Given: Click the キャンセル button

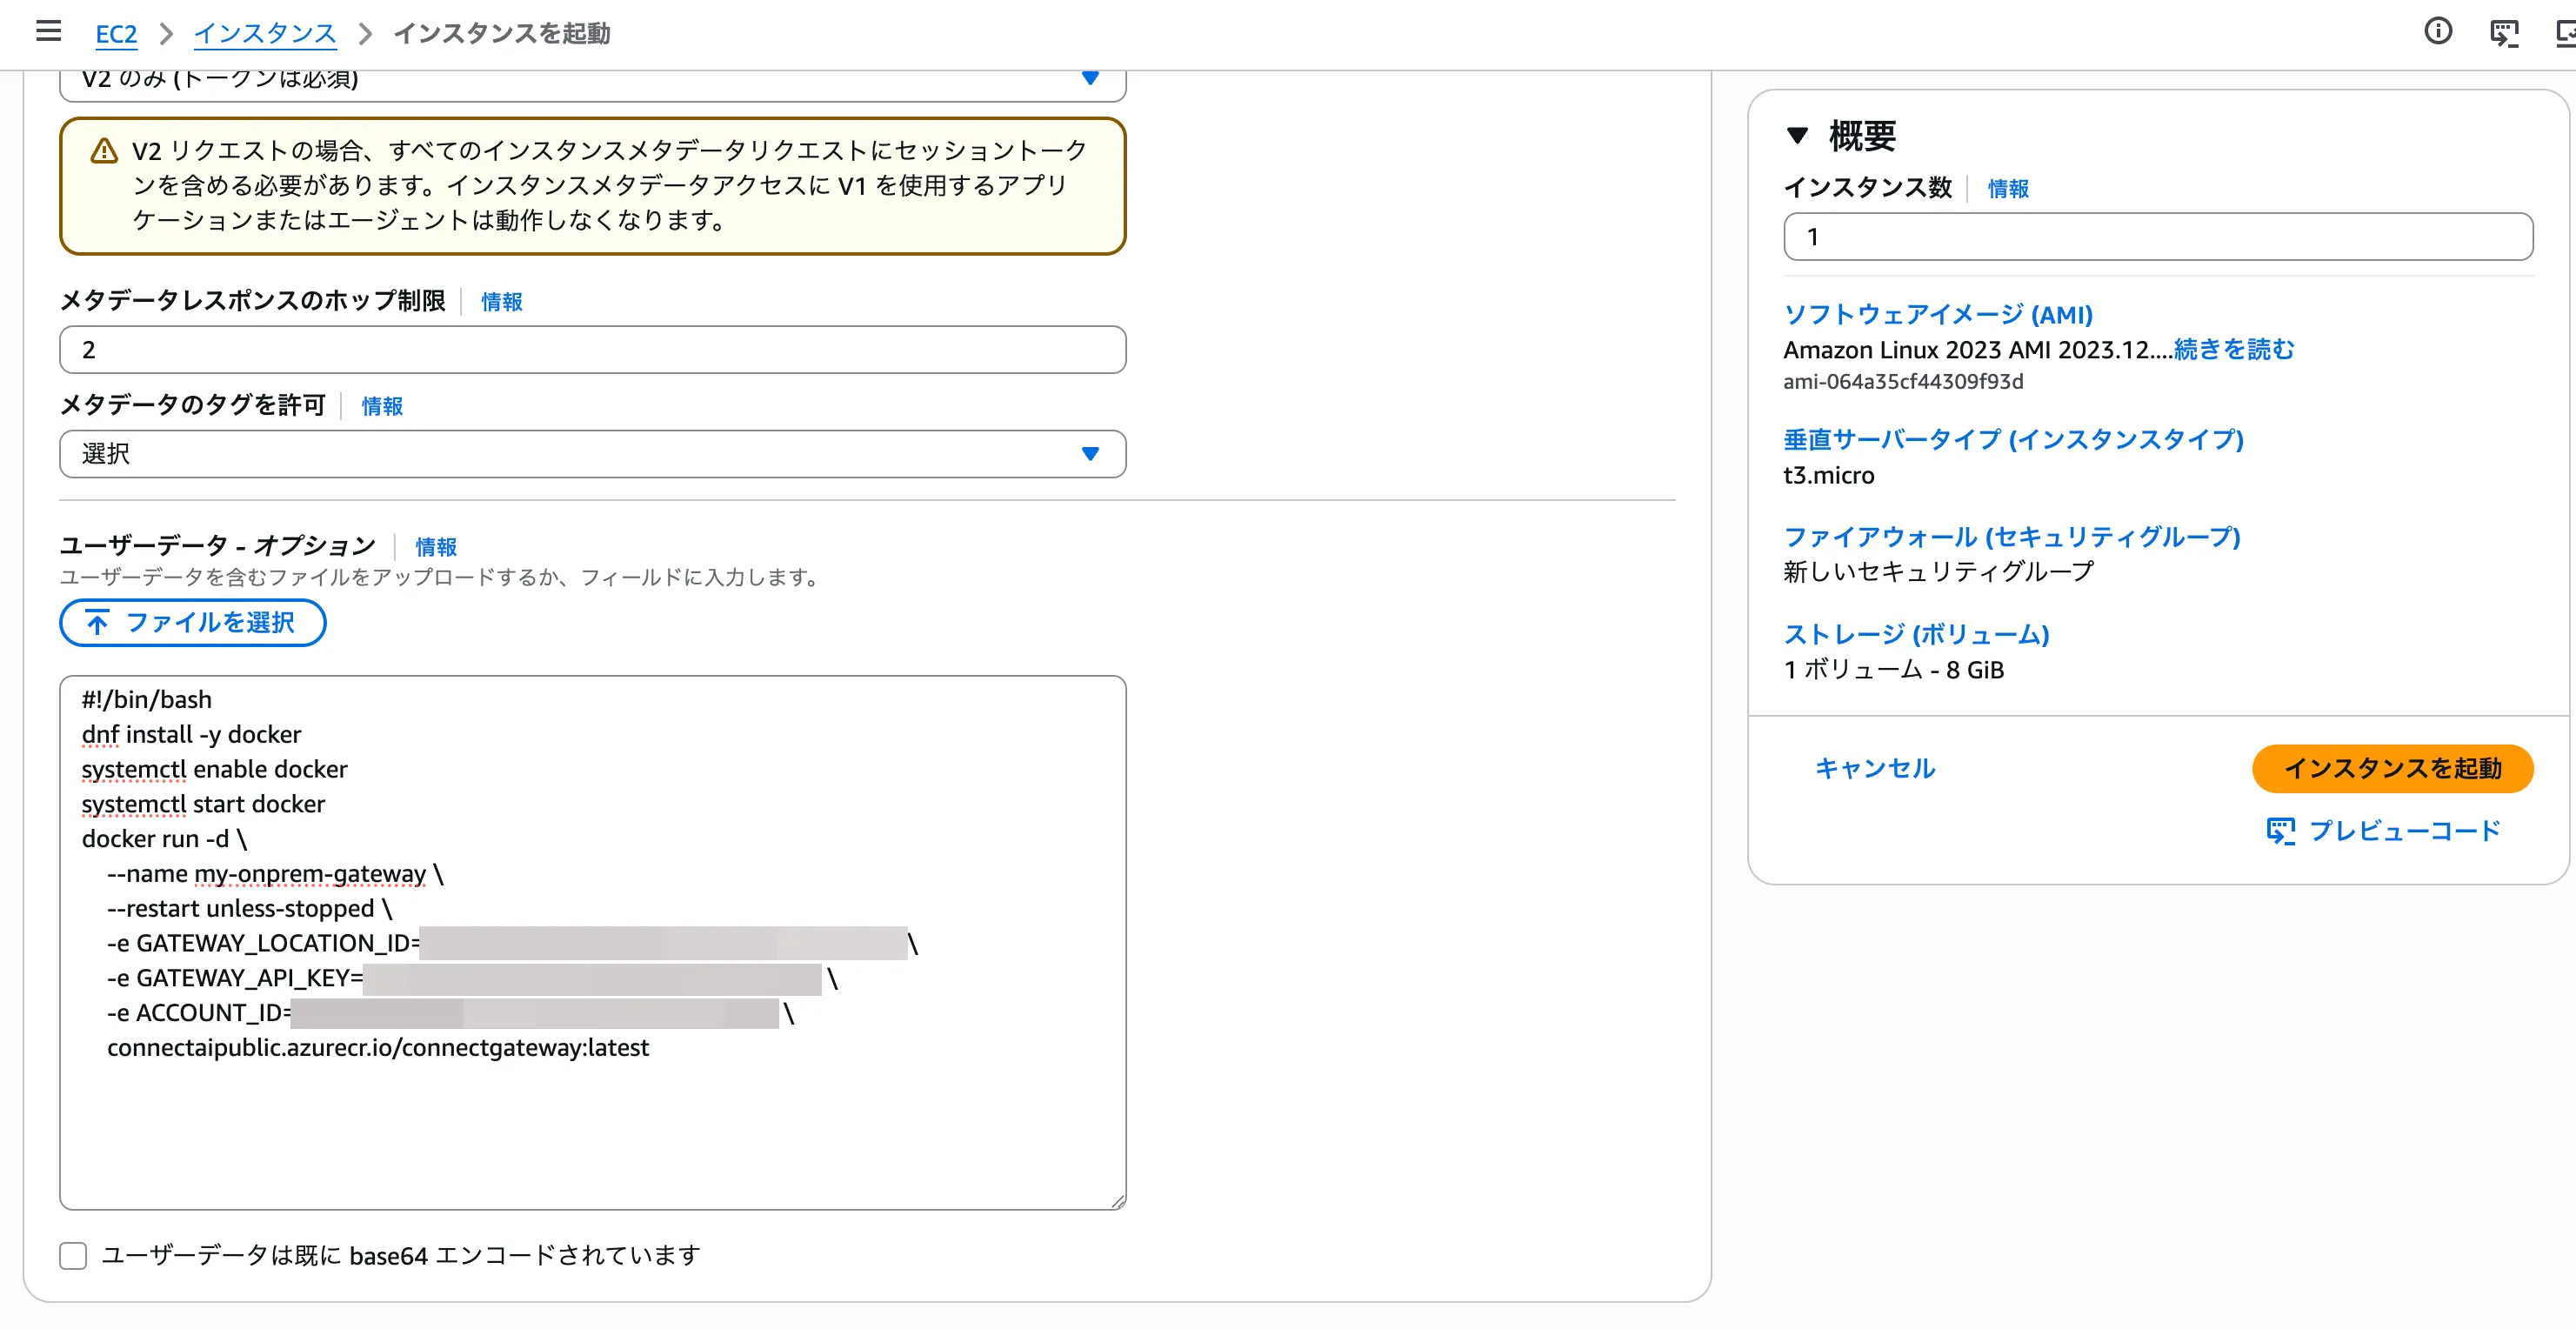Looking at the screenshot, I should tap(1875, 768).
